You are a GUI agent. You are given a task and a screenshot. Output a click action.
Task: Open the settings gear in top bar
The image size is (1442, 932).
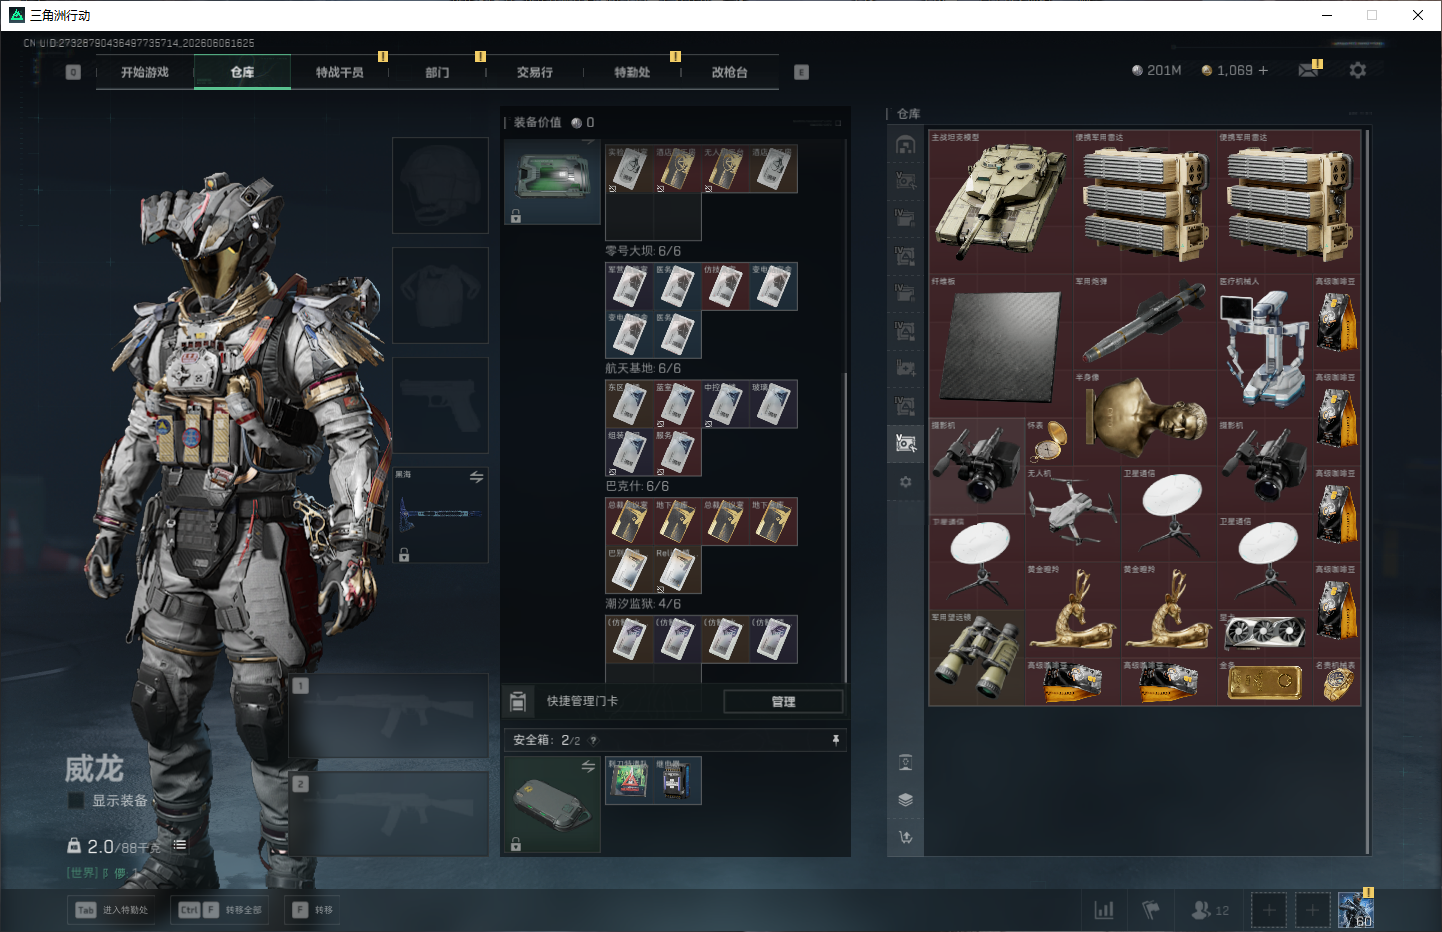point(1357,70)
